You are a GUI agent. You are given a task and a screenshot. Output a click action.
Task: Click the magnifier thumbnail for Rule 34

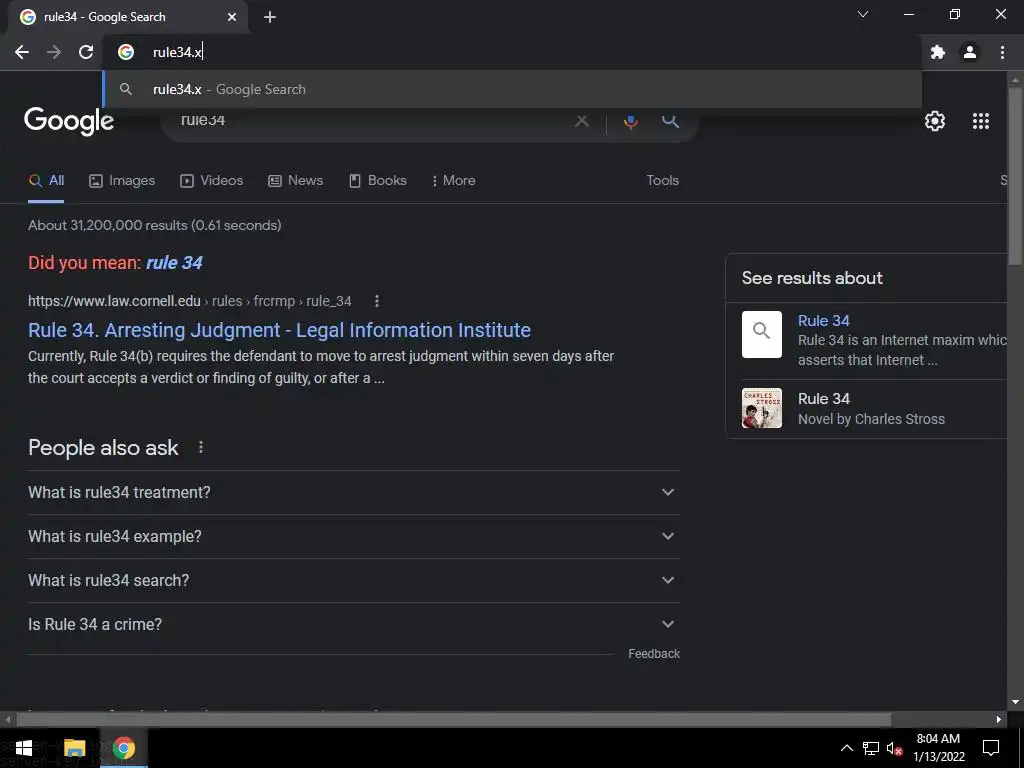[761, 334]
